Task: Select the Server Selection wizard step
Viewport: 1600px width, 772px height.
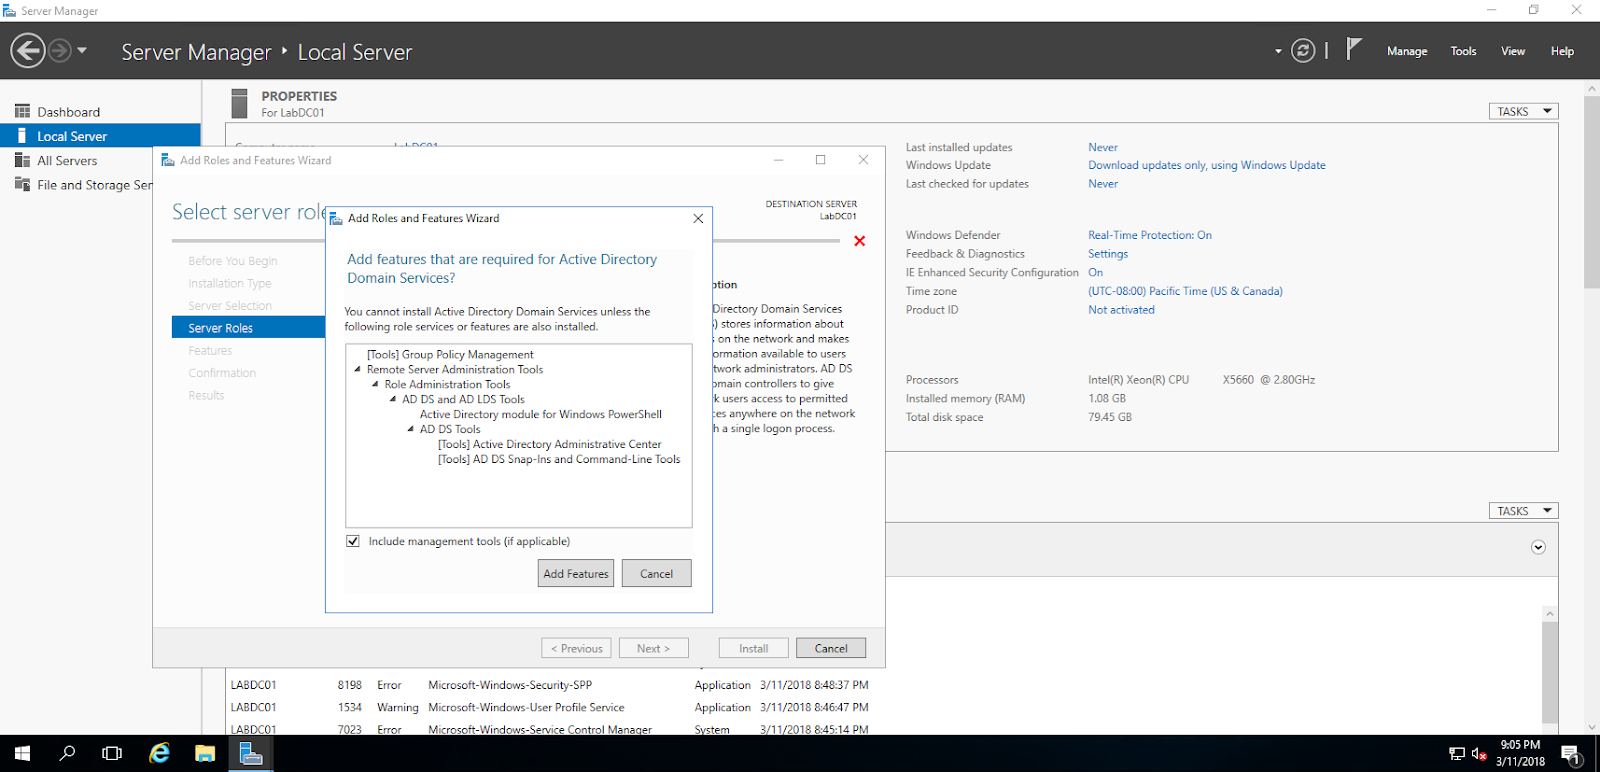Action: click(x=230, y=306)
